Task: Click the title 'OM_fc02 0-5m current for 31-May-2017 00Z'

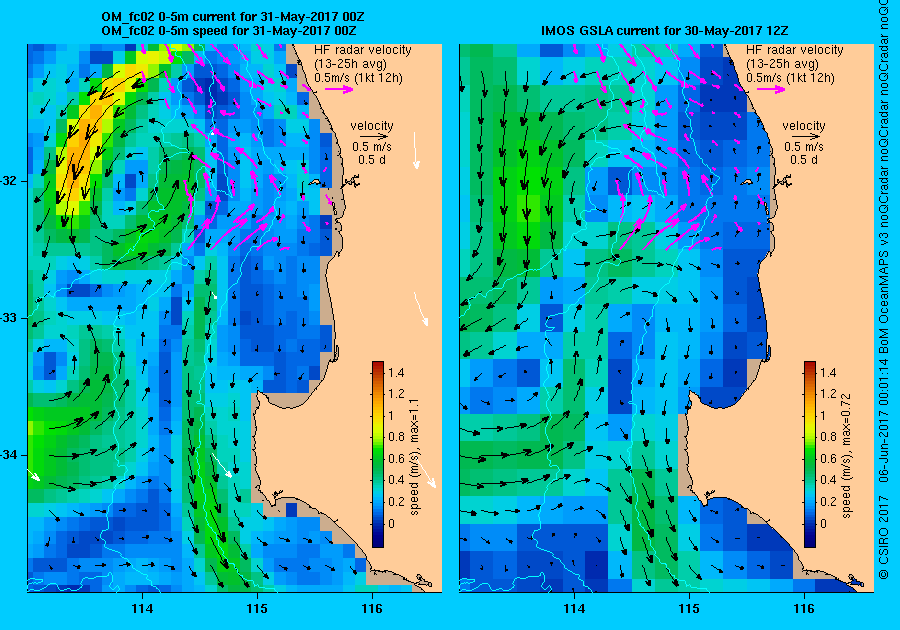Action: coord(232,17)
